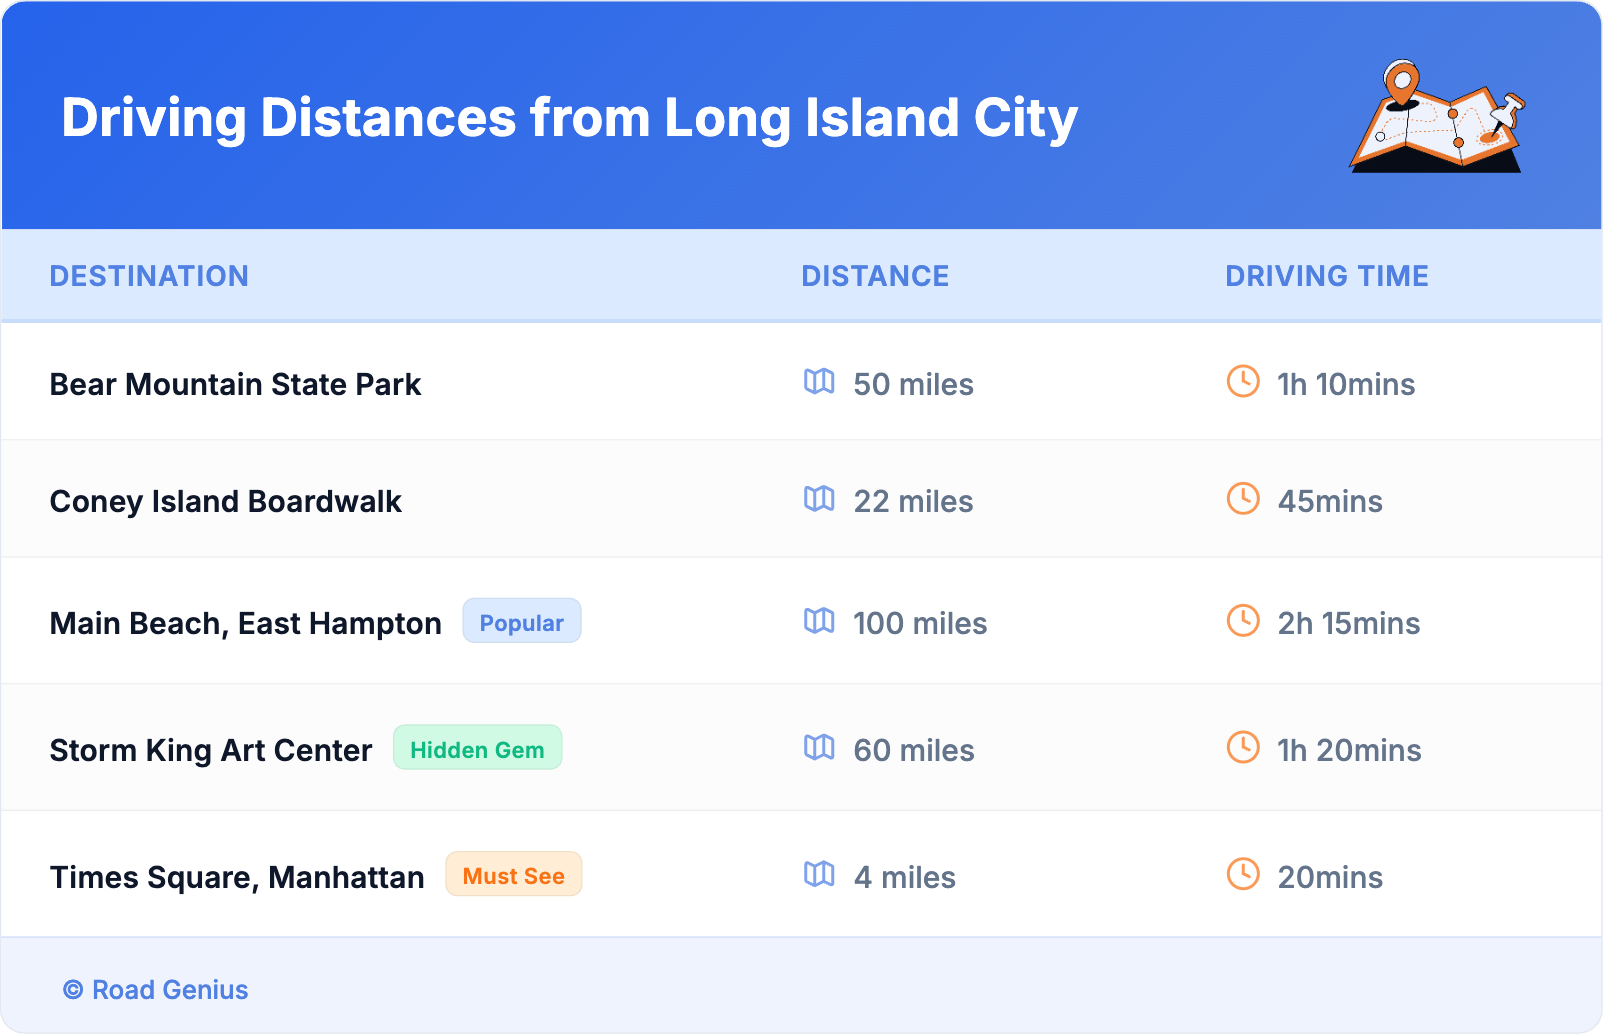Image resolution: width=1604 pixels, height=1034 pixels.
Task: Select the Hidden Gem badge
Action: coord(477,748)
